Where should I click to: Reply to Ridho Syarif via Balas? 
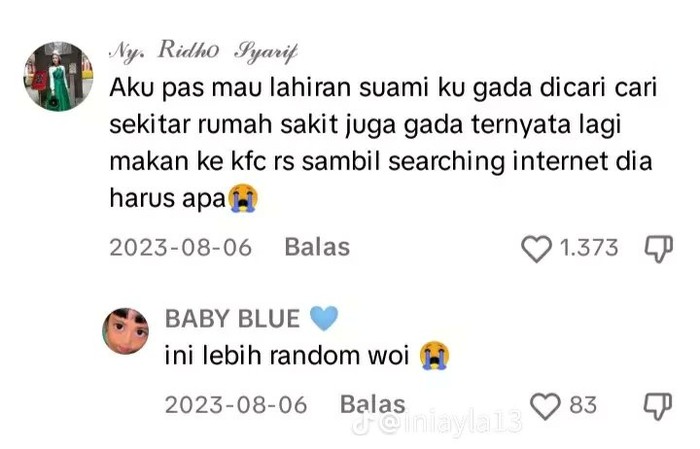(317, 247)
